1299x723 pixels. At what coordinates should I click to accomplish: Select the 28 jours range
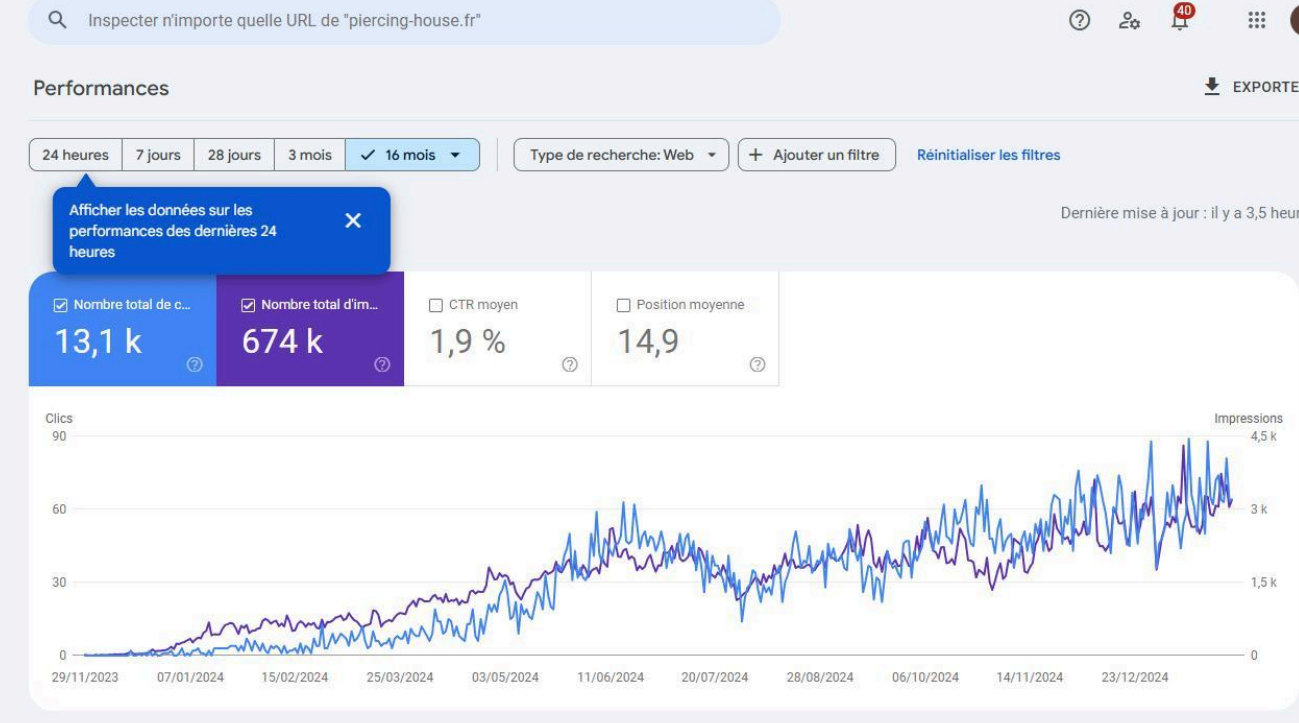pyautogui.click(x=234, y=155)
